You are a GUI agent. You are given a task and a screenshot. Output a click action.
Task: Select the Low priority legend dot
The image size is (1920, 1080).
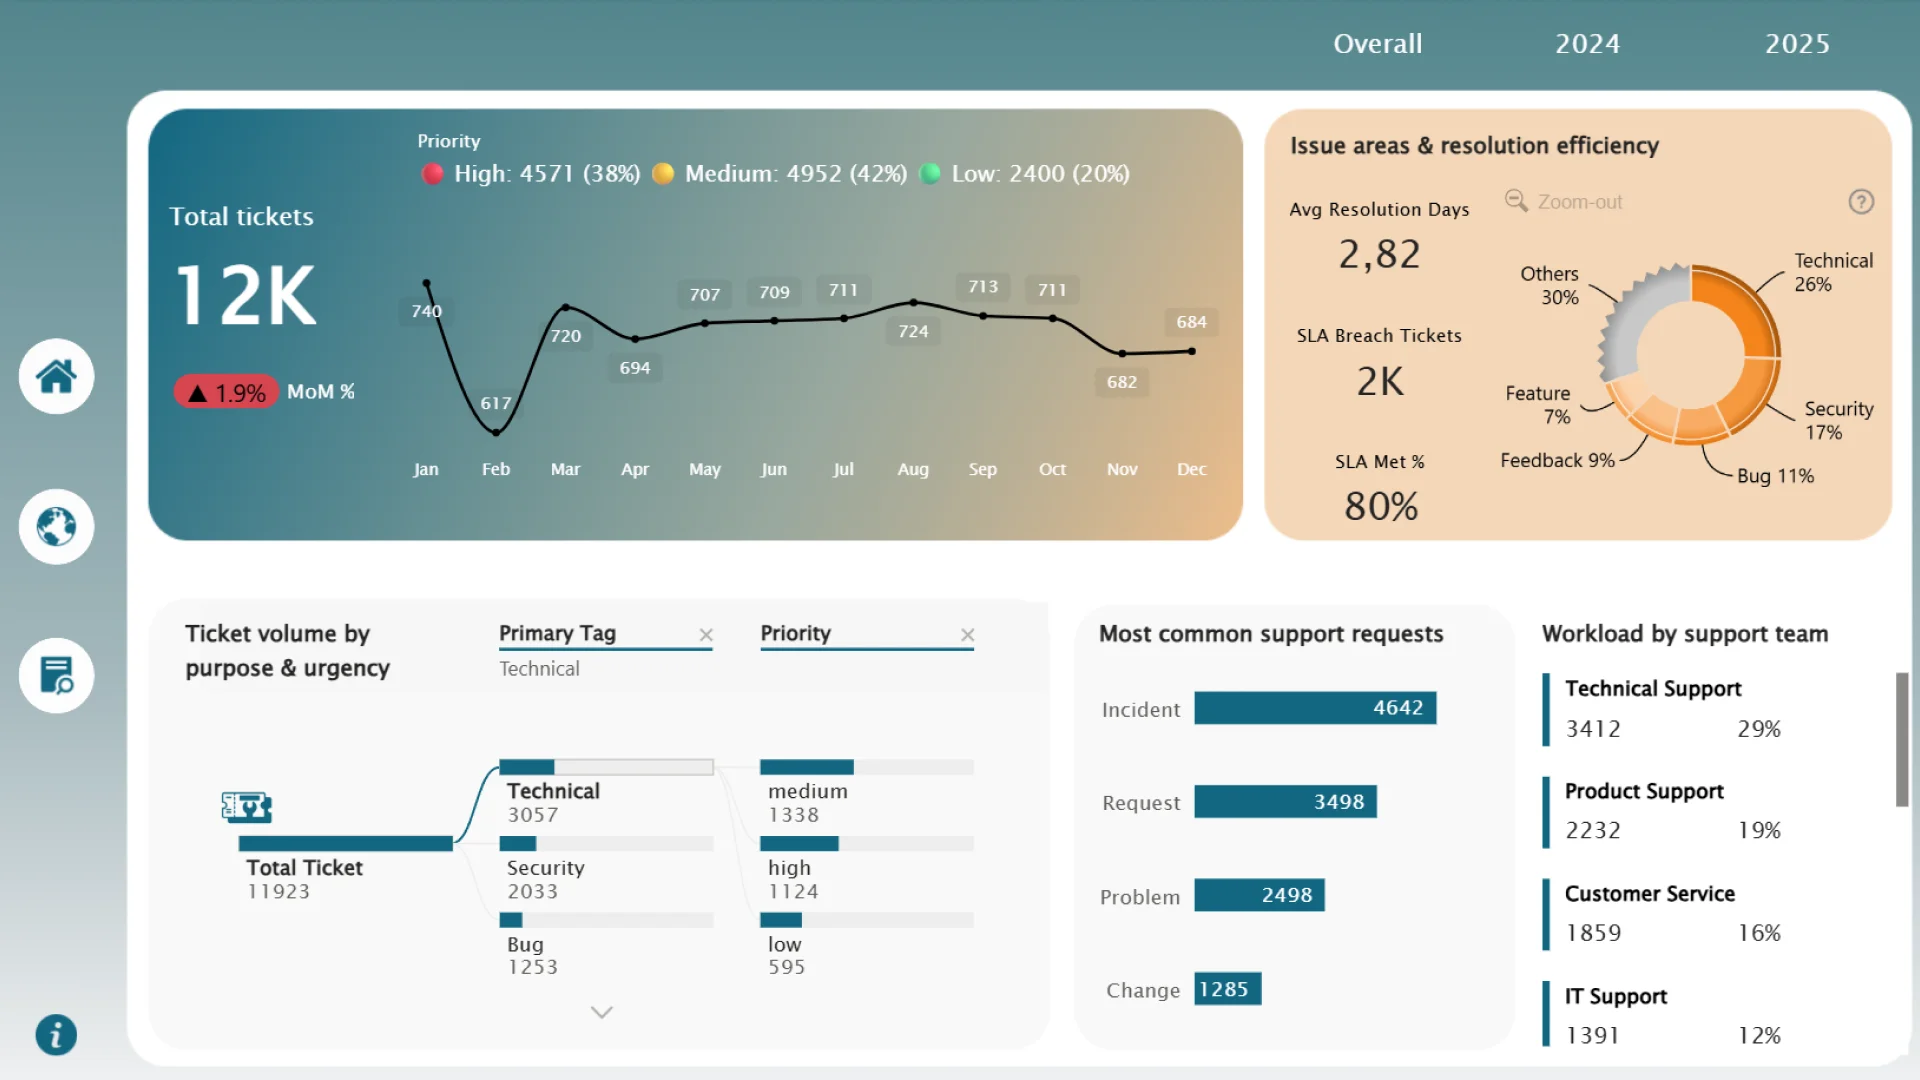tap(930, 174)
